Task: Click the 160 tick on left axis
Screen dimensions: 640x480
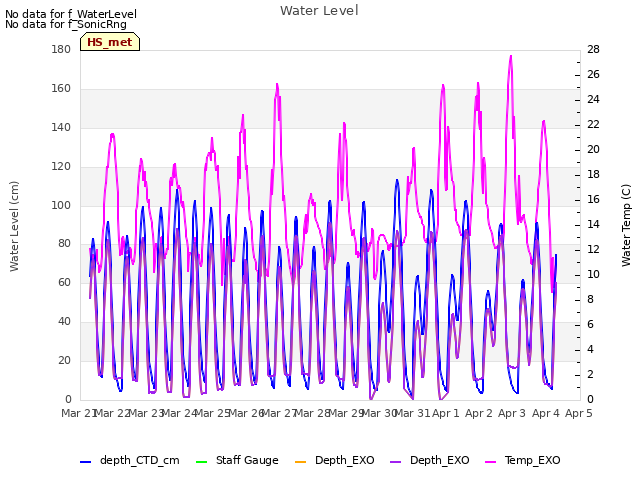Action: coord(61,88)
